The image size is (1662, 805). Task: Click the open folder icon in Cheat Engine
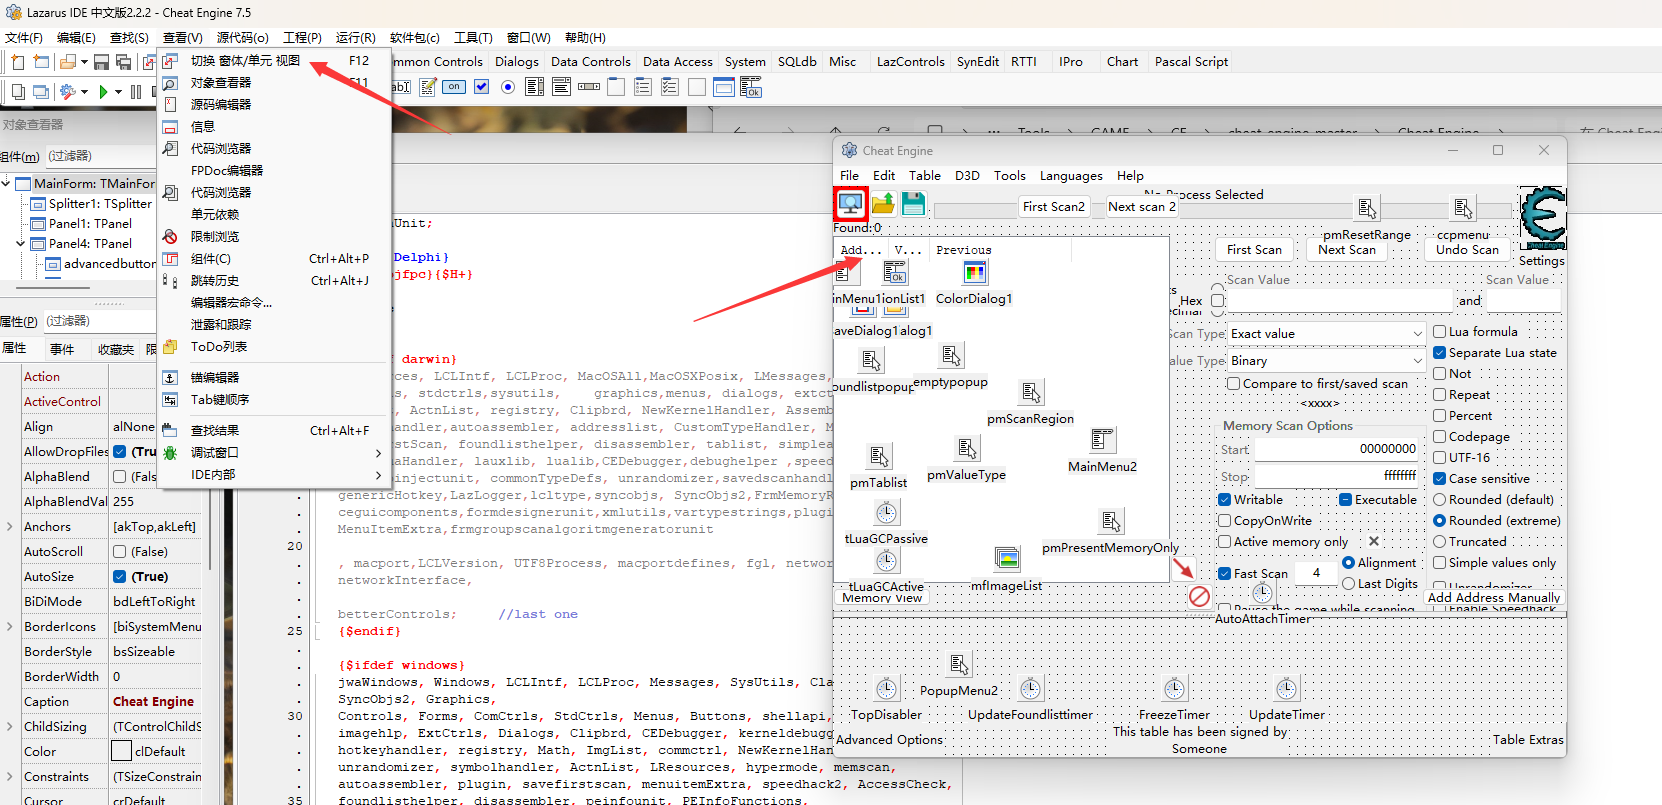coord(882,204)
